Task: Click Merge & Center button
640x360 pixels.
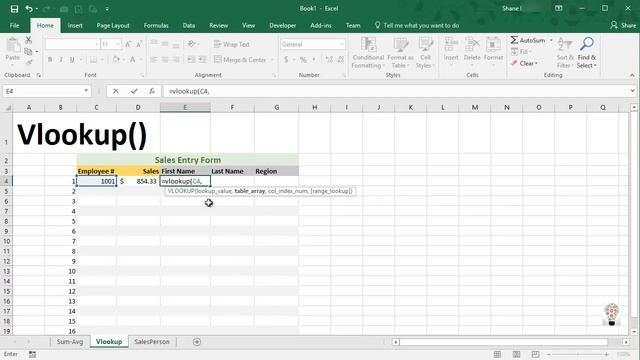Action: click(240, 60)
